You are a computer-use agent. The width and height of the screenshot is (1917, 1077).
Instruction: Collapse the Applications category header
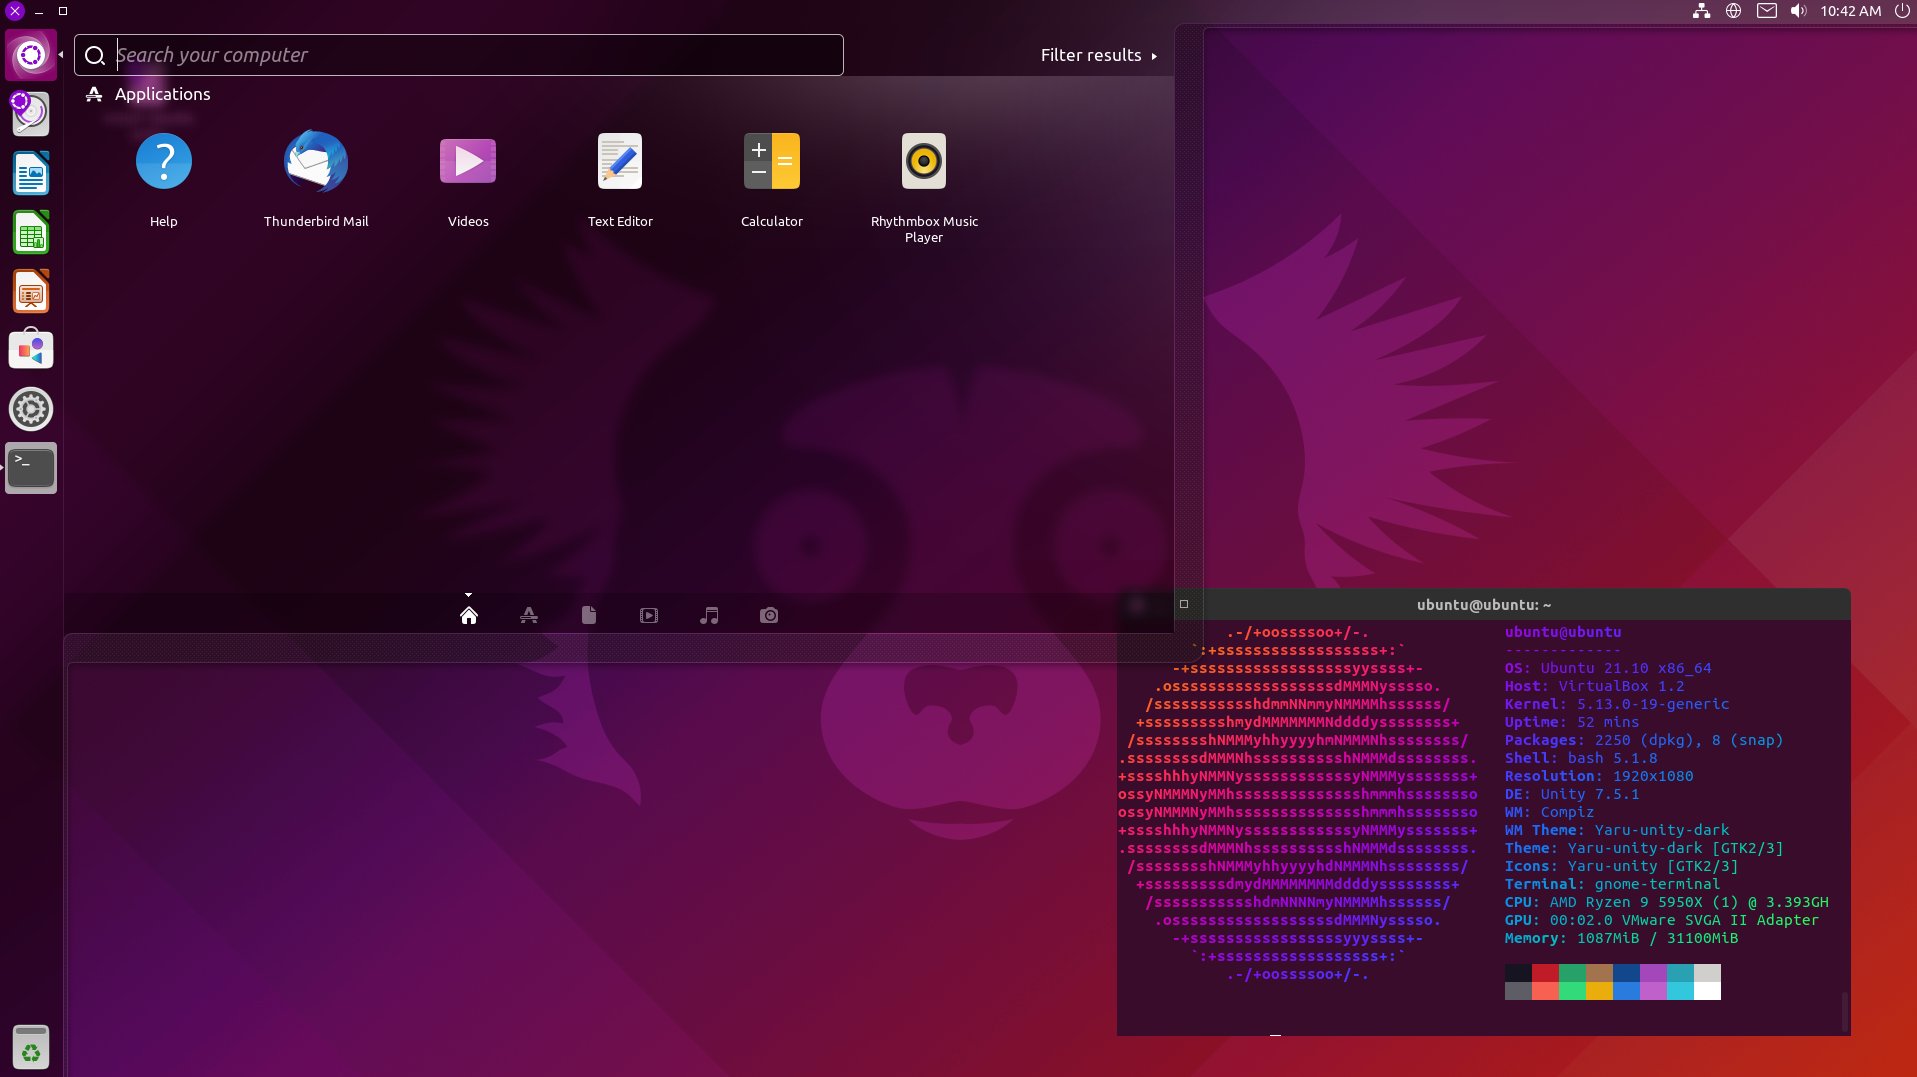[162, 94]
